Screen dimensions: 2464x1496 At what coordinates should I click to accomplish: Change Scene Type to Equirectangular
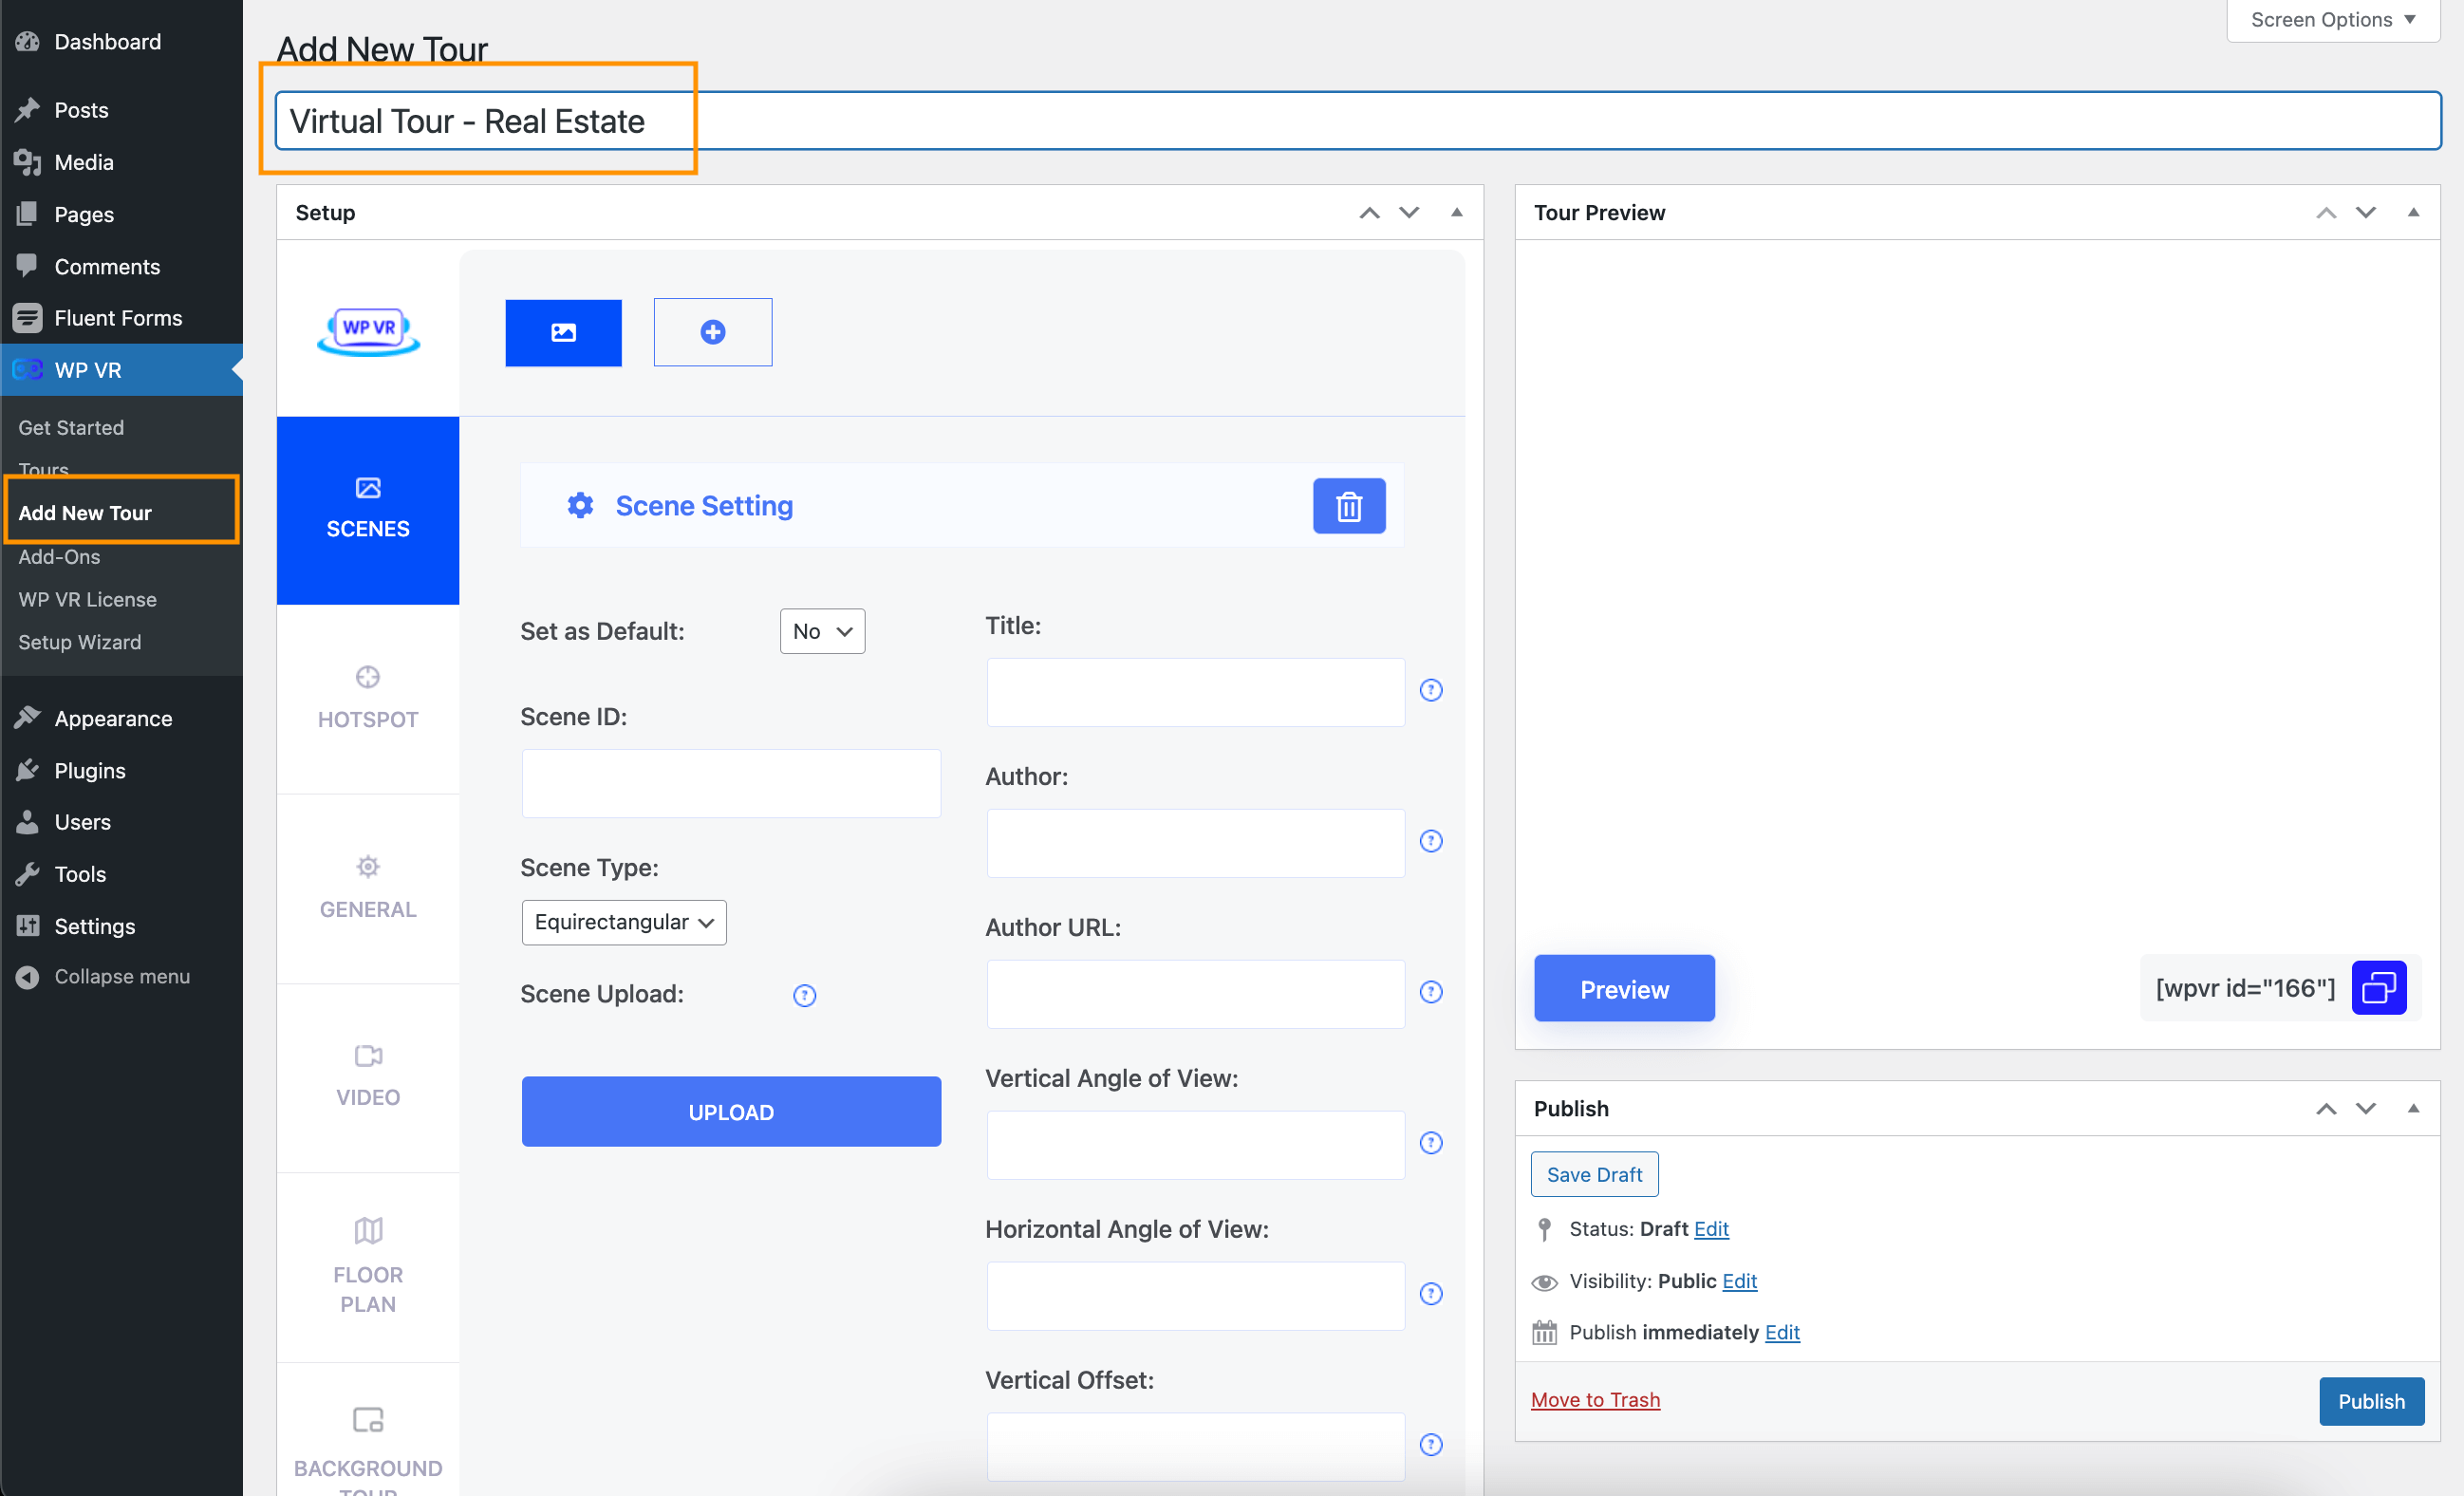pos(623,921)
